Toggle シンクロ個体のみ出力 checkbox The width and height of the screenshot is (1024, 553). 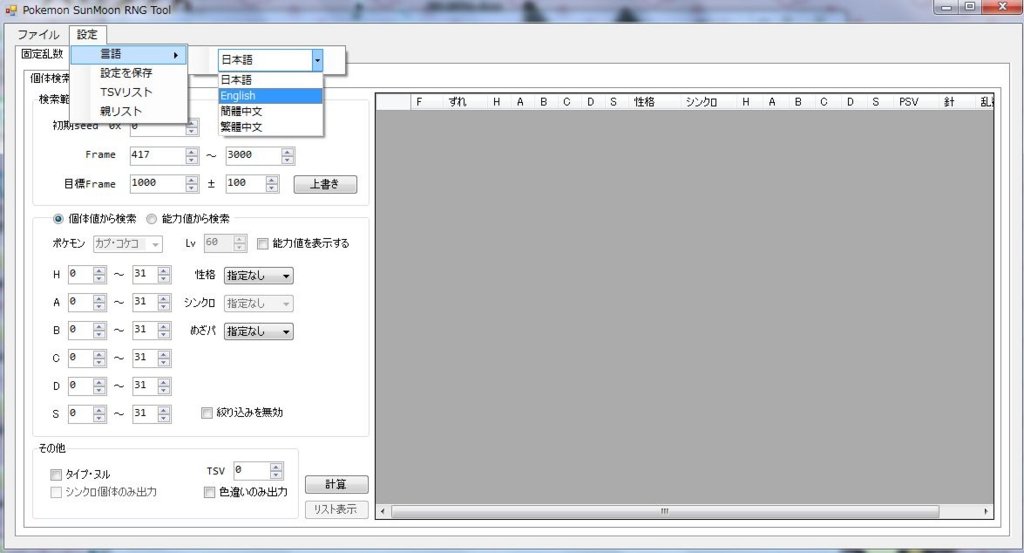(104, 492)
